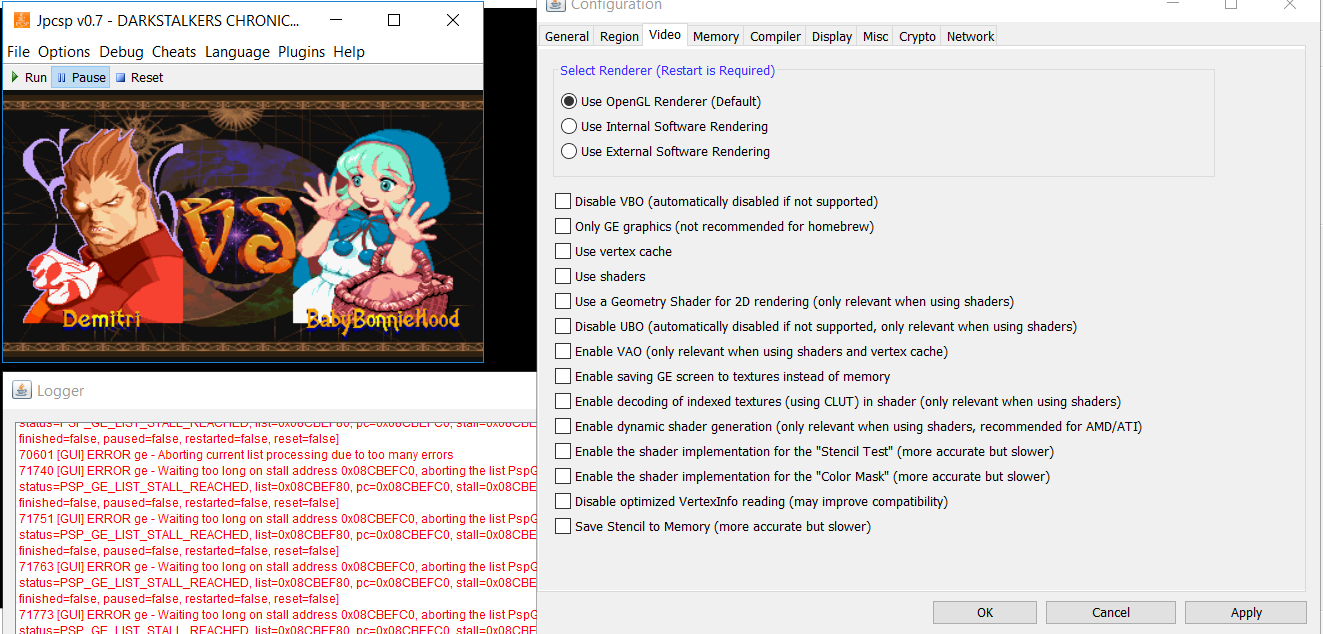Toggle the Enable VAO checkbox
Image resolution: width=1323 pixels, height=634 pixels.
(x=564, y=351)
